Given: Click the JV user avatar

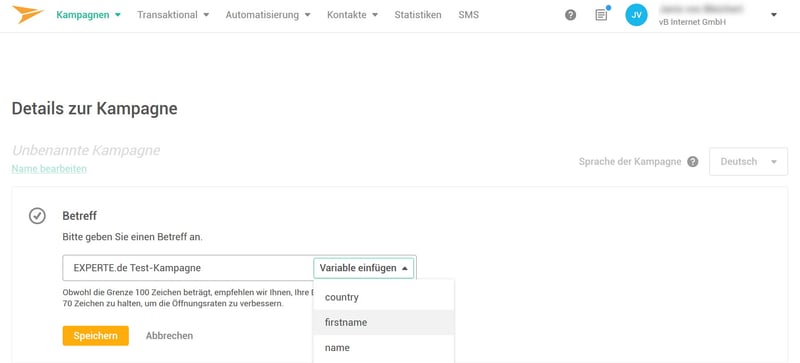Looking at the screenshot, I should [636, 15].
